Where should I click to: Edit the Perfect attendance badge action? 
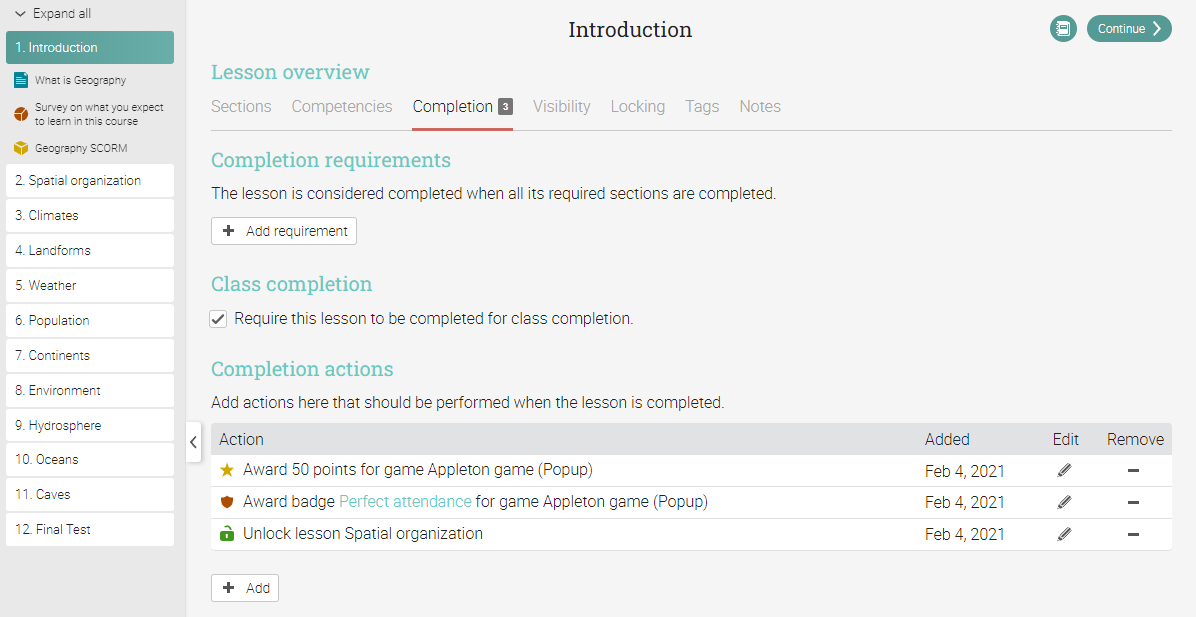pos(1064,502)
